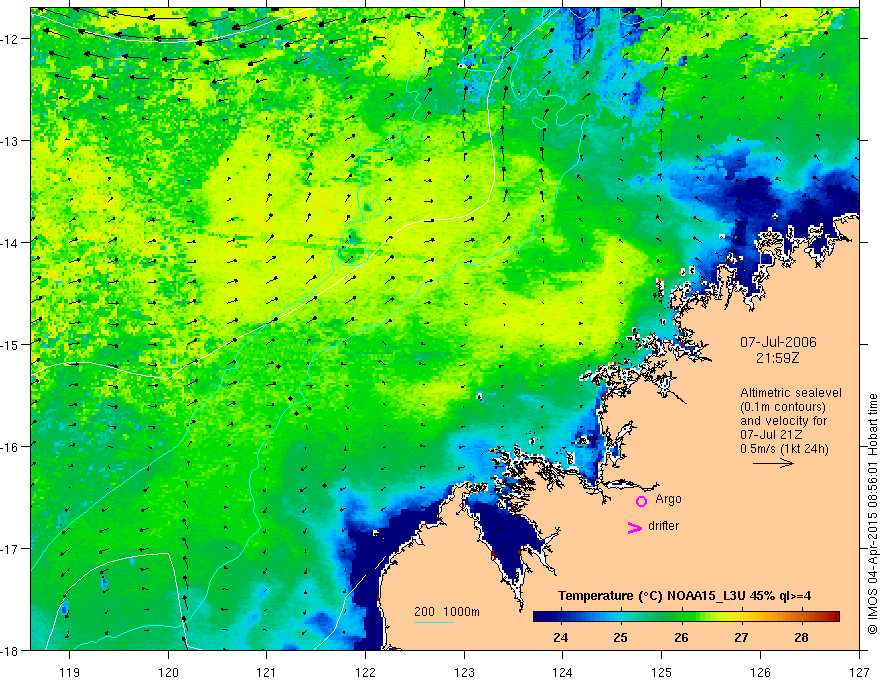This screenshot has width=880, height=680.
Task: Click longitude axis label 125
Action: coord(662,672)
